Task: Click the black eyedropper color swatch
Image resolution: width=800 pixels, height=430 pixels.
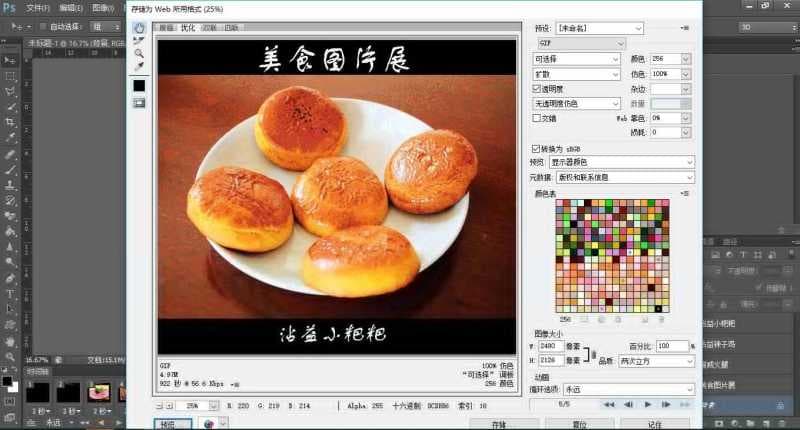Action: click(139, 86)
